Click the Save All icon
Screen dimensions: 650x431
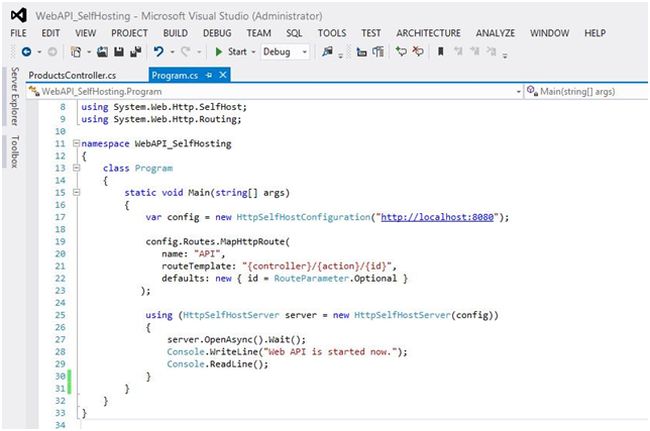136,52
